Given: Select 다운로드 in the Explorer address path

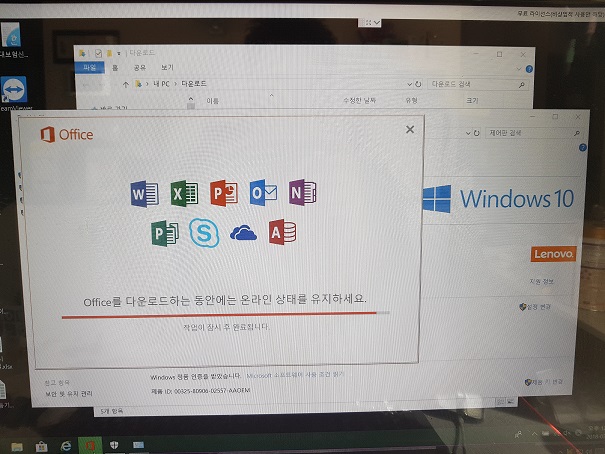Looking at the screenshot, I should (x=194, y=84).
